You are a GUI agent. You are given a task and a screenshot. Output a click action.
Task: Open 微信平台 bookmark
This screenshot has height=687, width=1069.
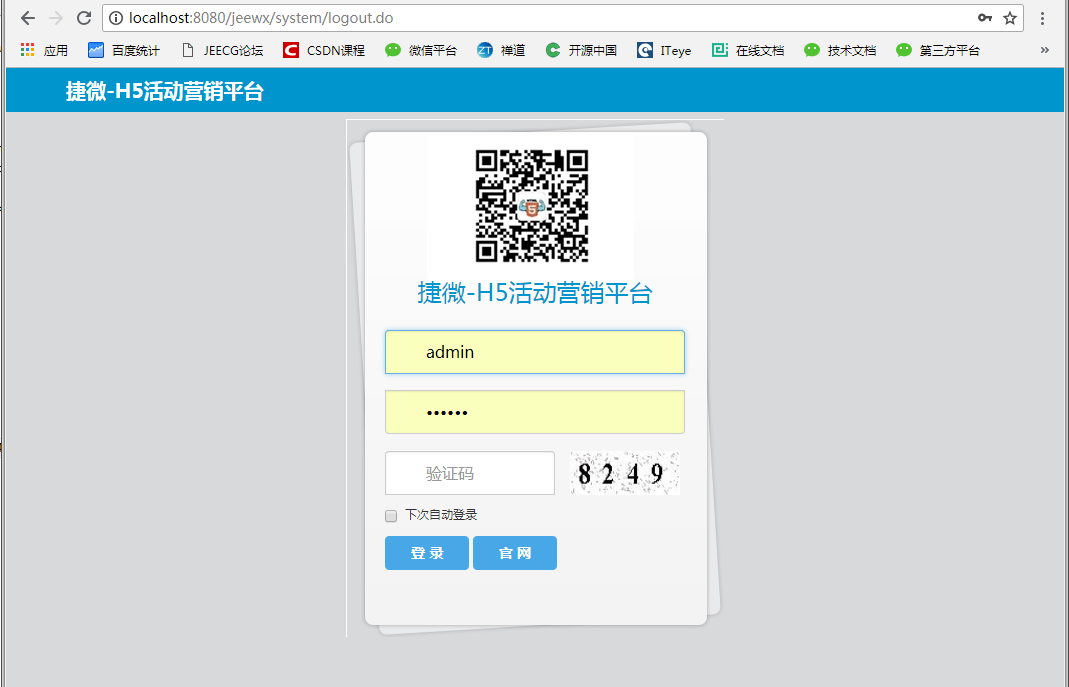point(421,50)
